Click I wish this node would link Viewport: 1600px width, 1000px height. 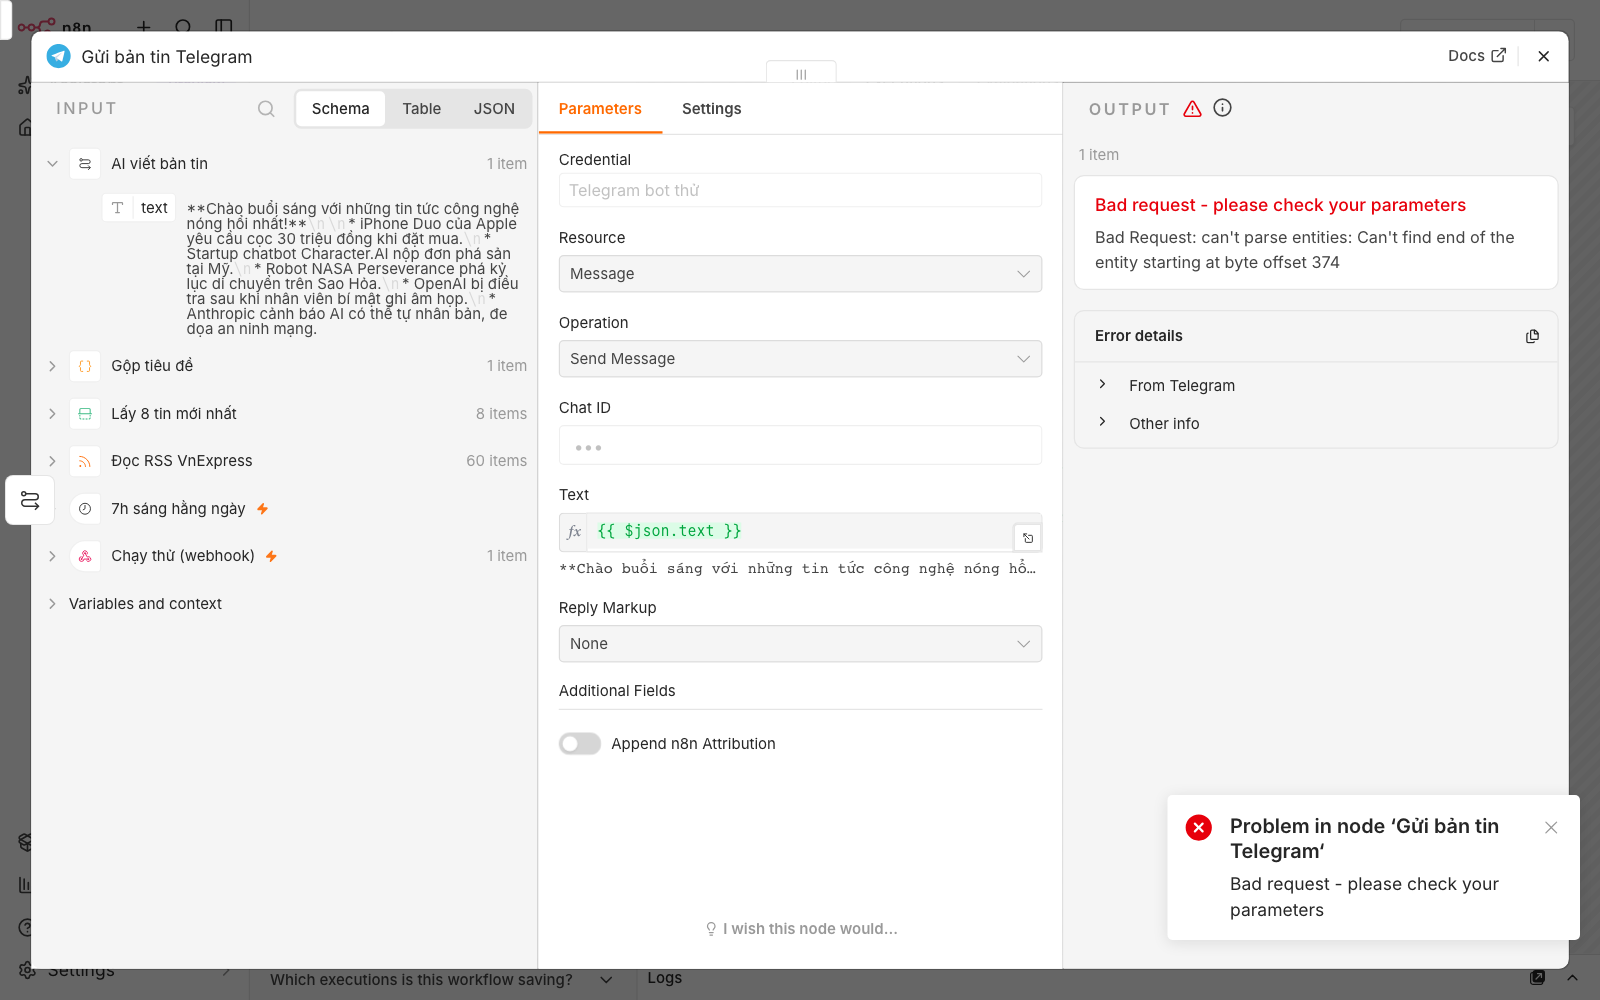pos(801,929)
